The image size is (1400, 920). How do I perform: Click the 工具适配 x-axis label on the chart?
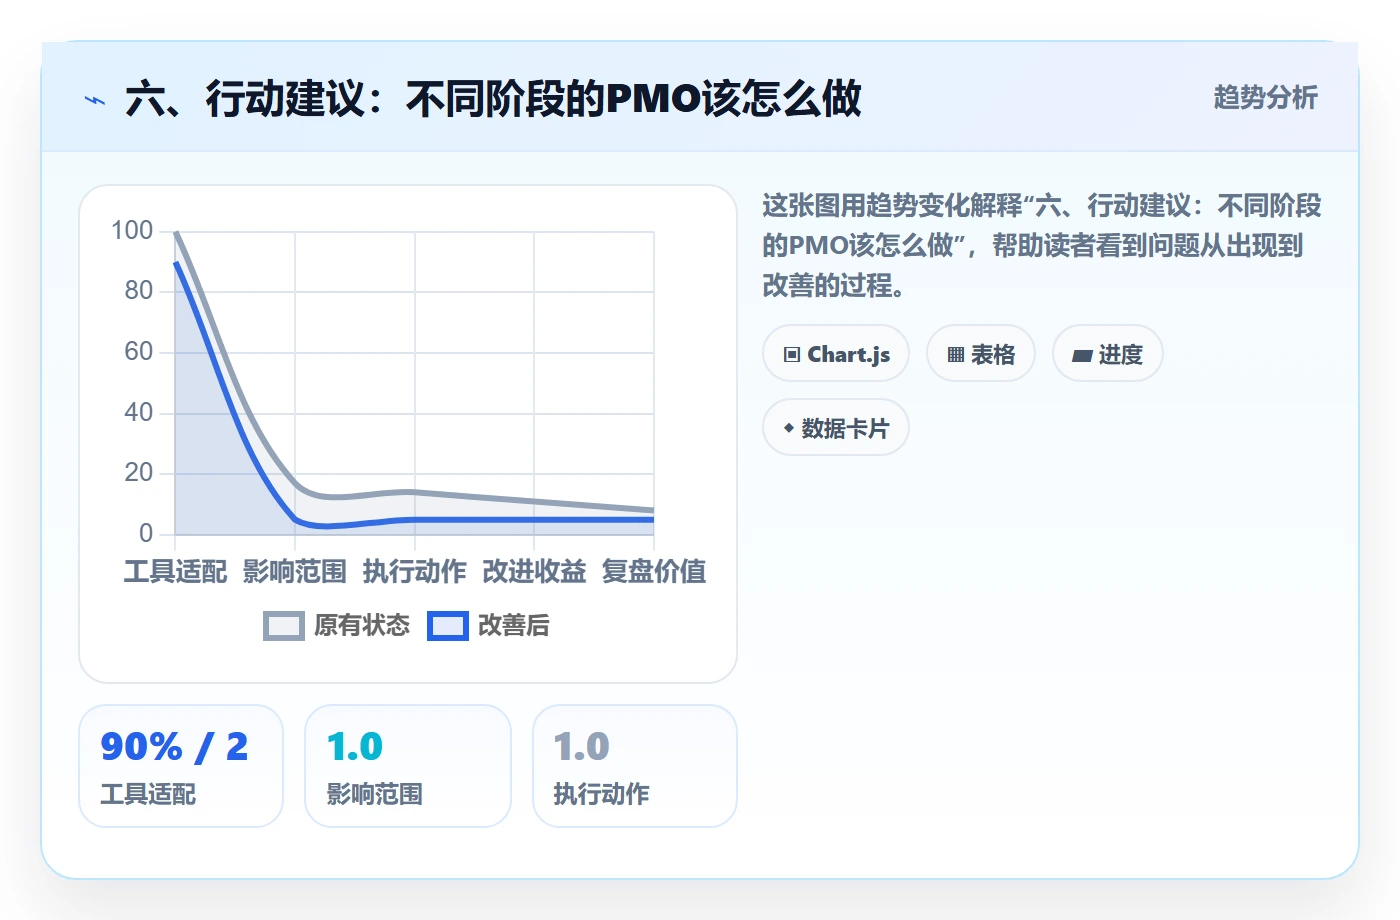click(176, 571)
